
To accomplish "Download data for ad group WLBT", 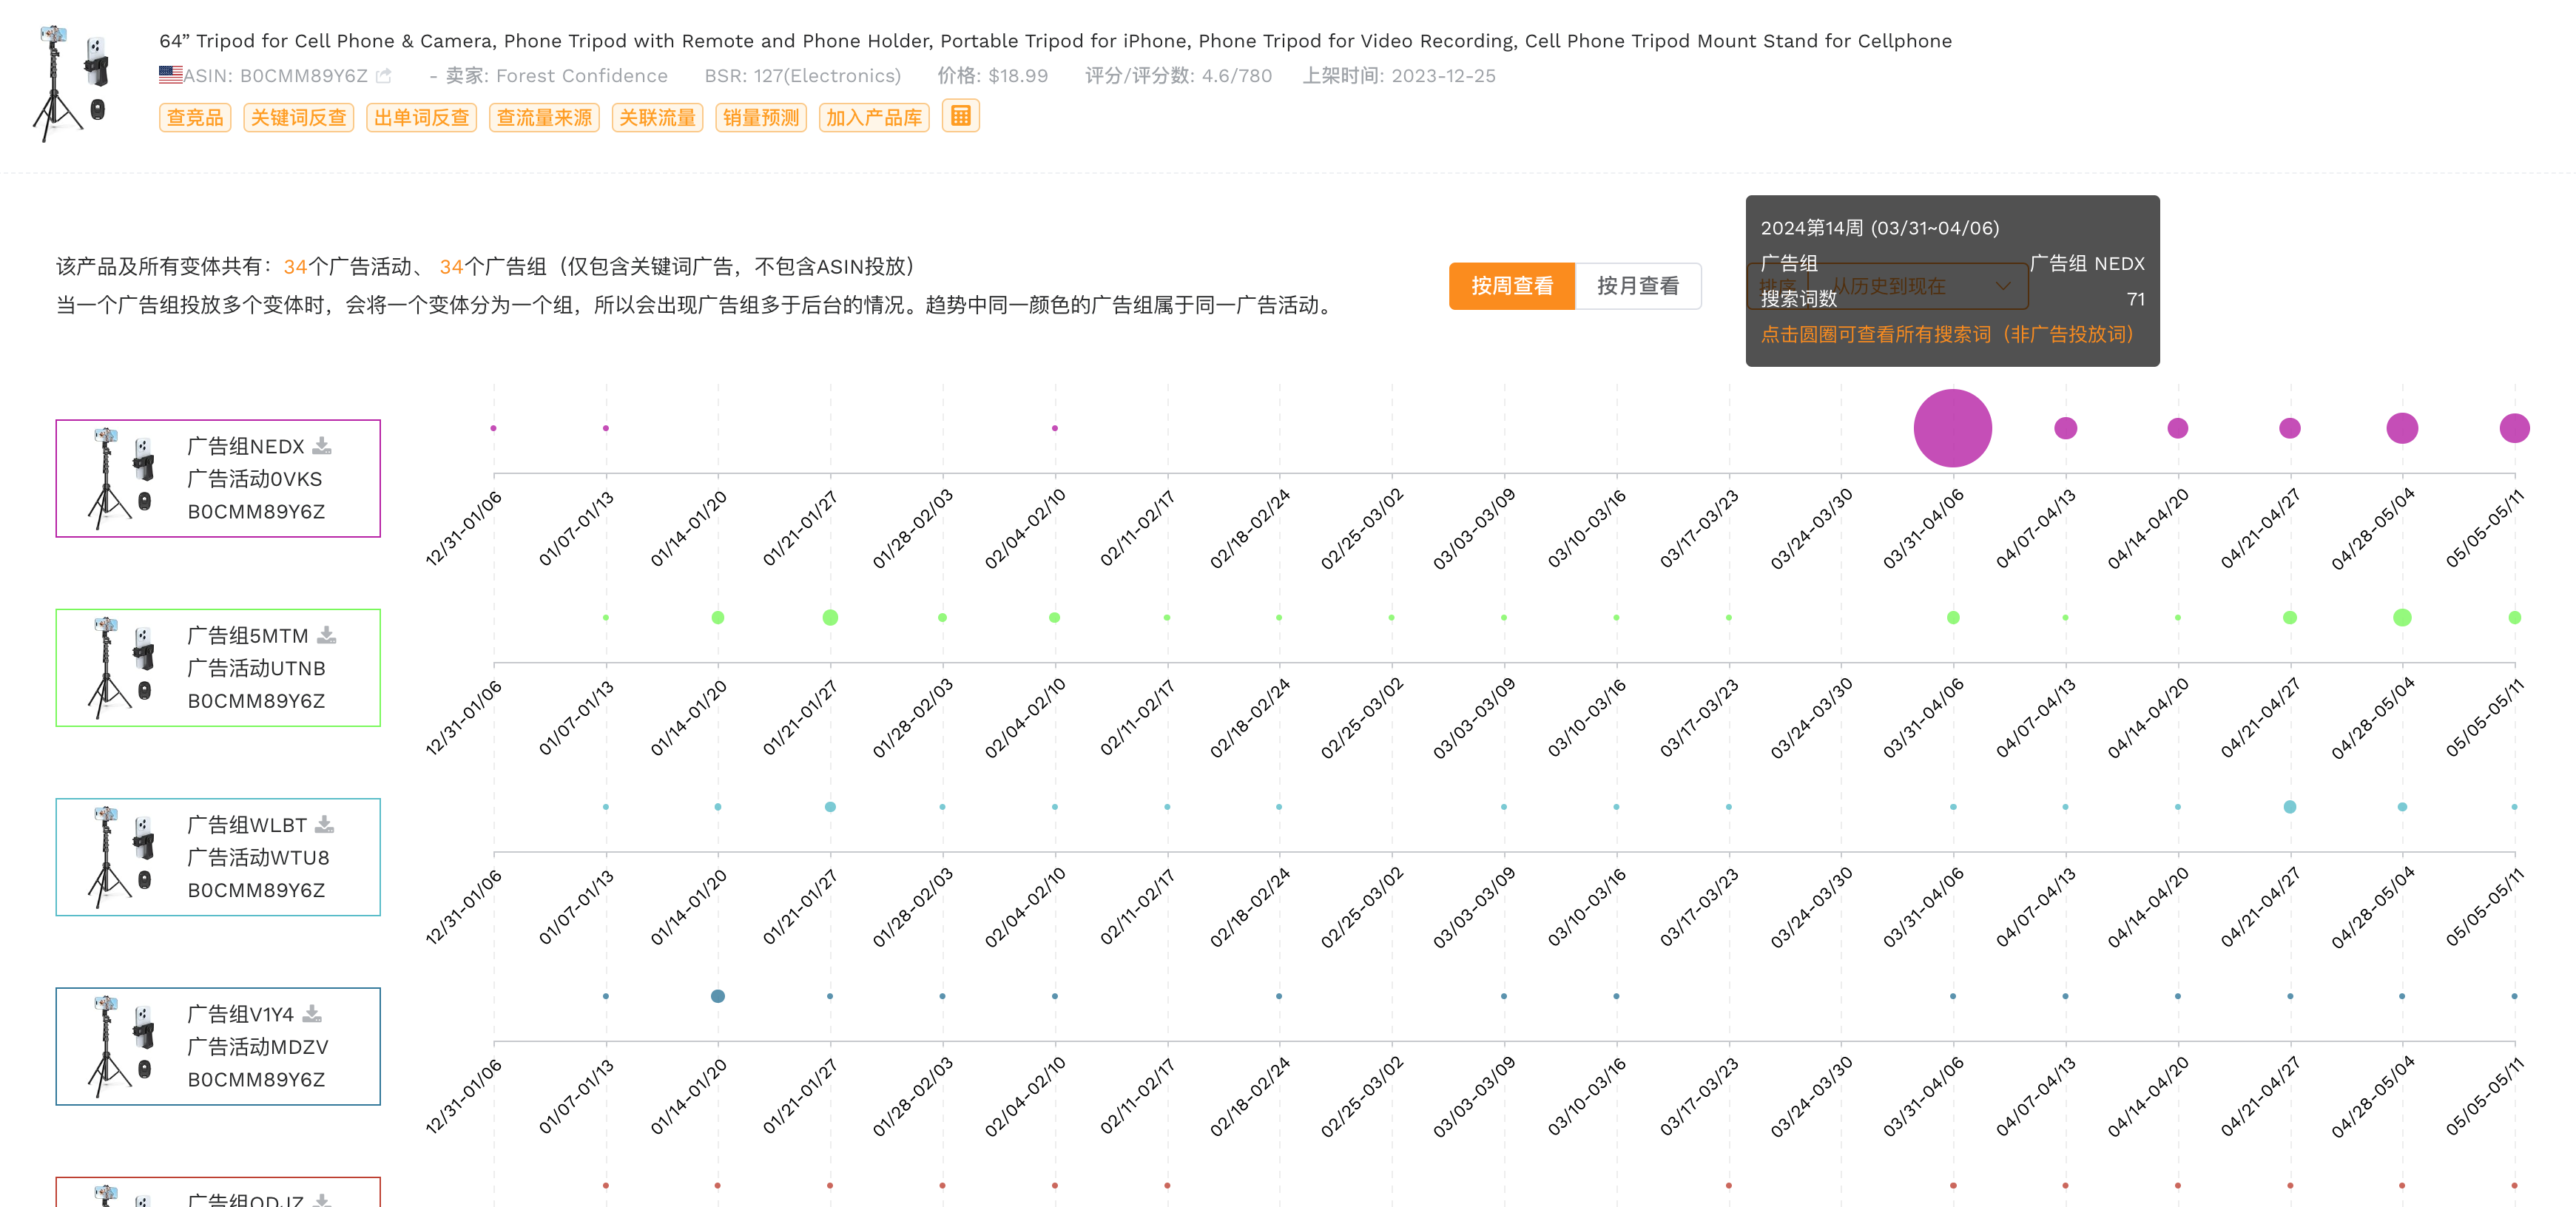I will click(x=324, y=824).
